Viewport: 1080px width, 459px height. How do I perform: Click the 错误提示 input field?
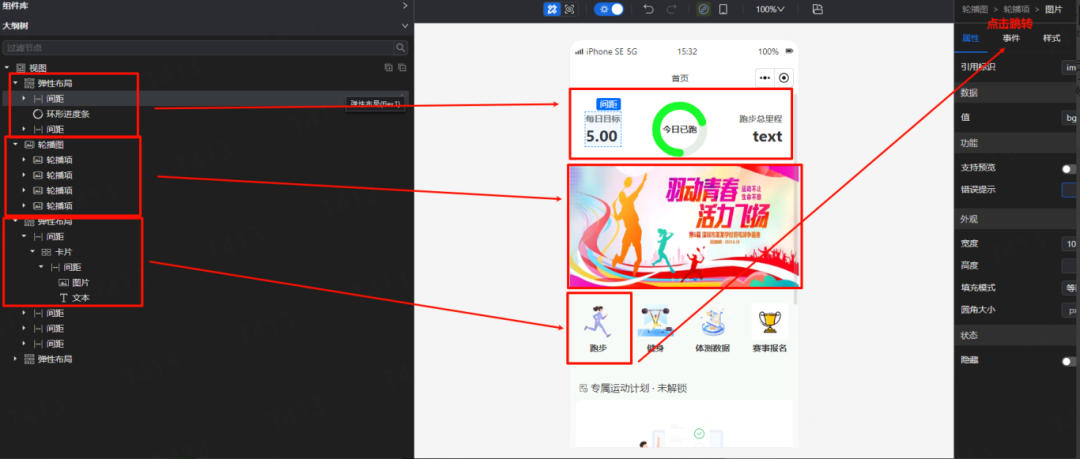(1070, 190)
